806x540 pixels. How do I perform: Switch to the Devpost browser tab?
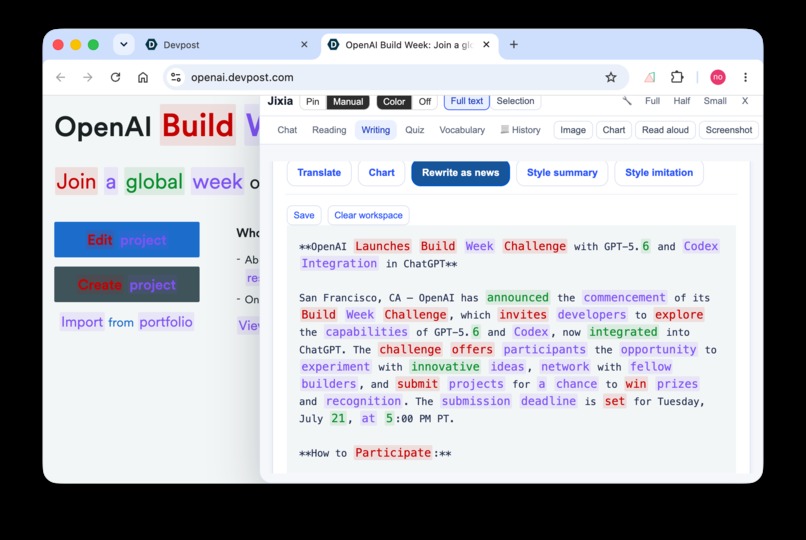click(226, 45)
